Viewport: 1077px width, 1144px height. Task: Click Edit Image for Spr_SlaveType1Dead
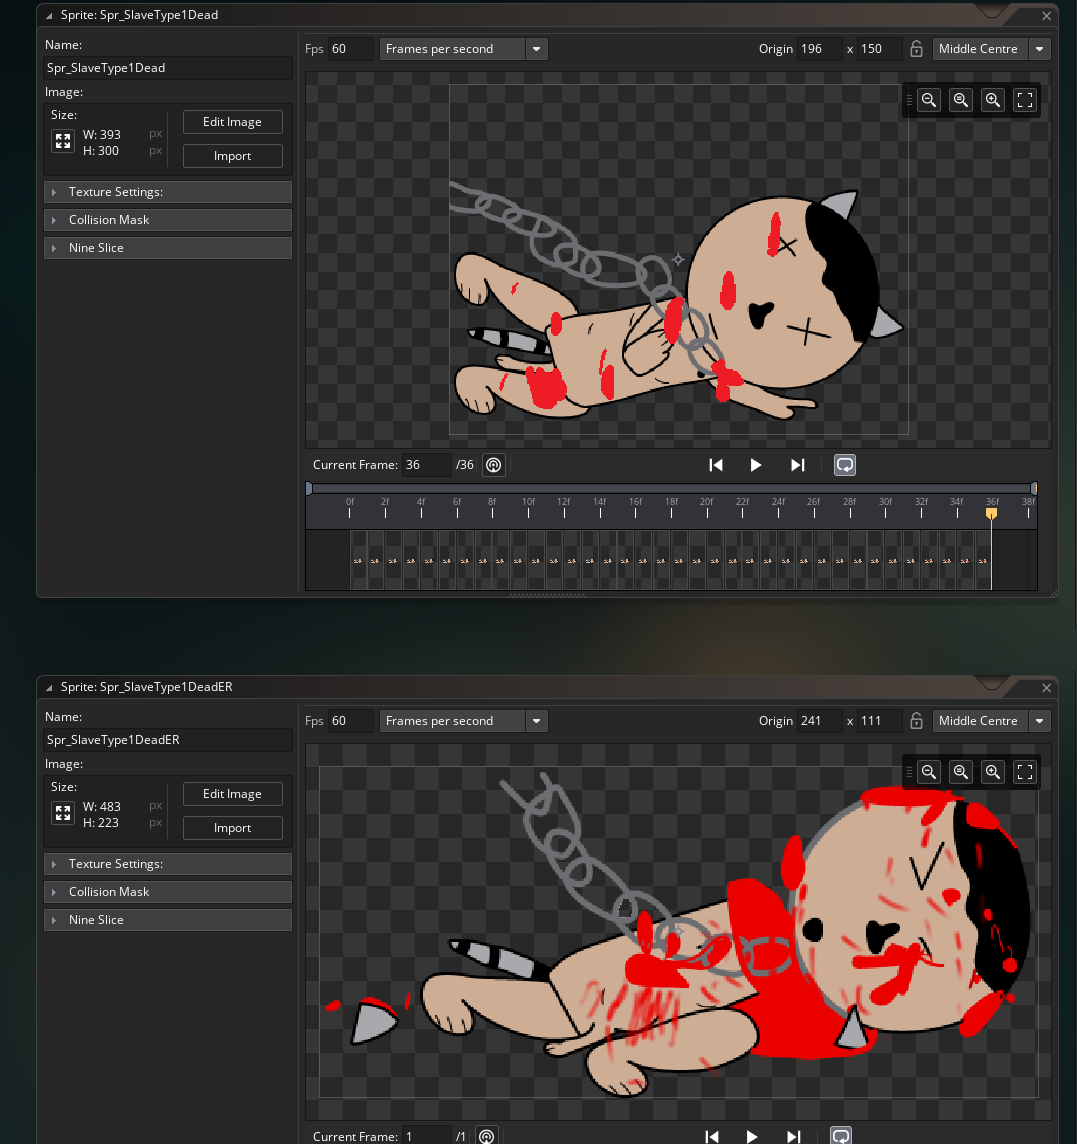point(232,122)
